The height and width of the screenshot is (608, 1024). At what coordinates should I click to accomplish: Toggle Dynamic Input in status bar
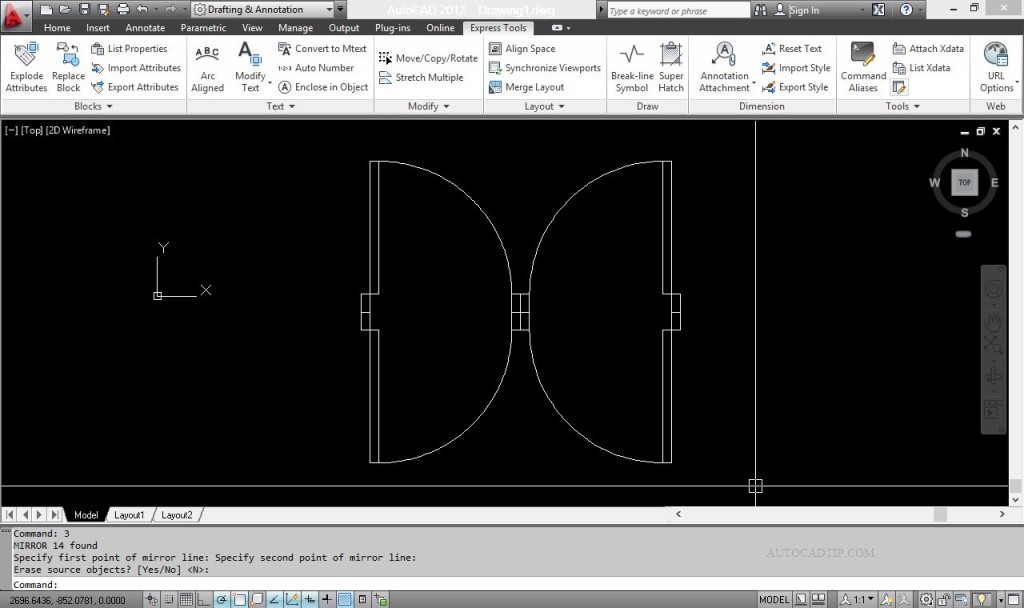[310, 600]
